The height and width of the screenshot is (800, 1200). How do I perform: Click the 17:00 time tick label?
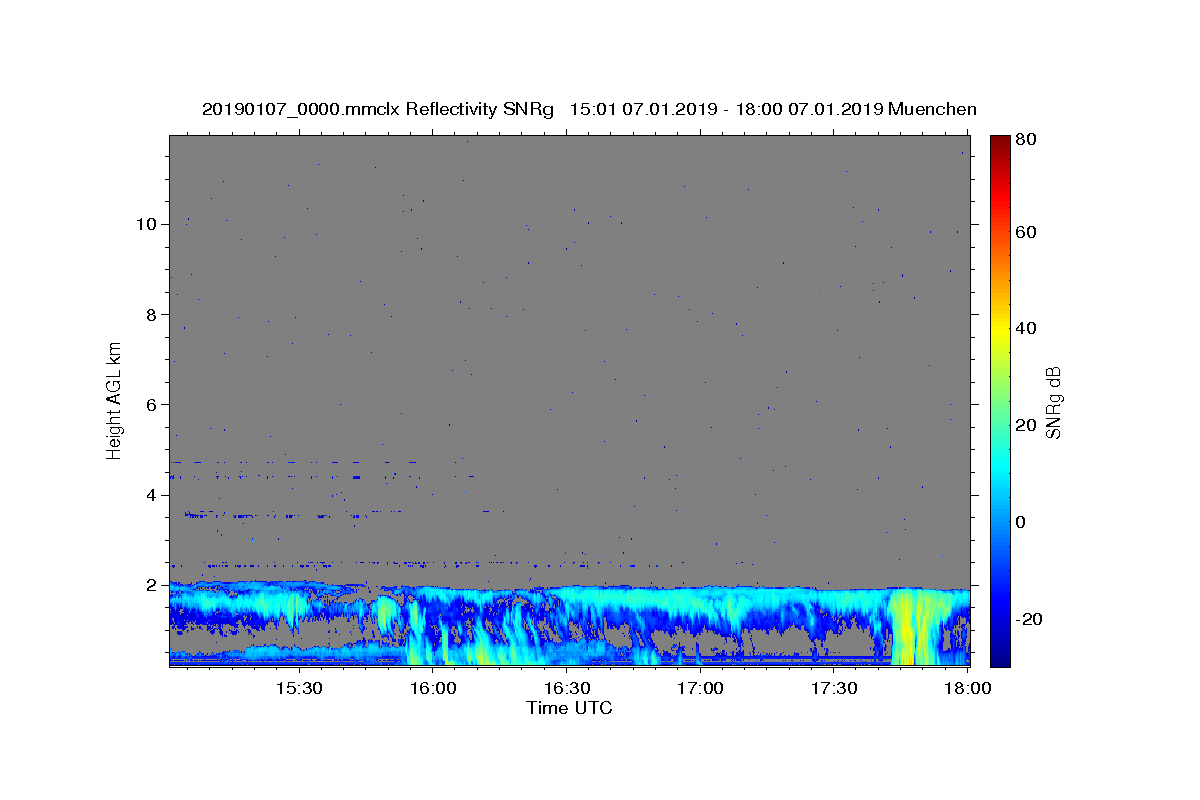coord(700,688)
